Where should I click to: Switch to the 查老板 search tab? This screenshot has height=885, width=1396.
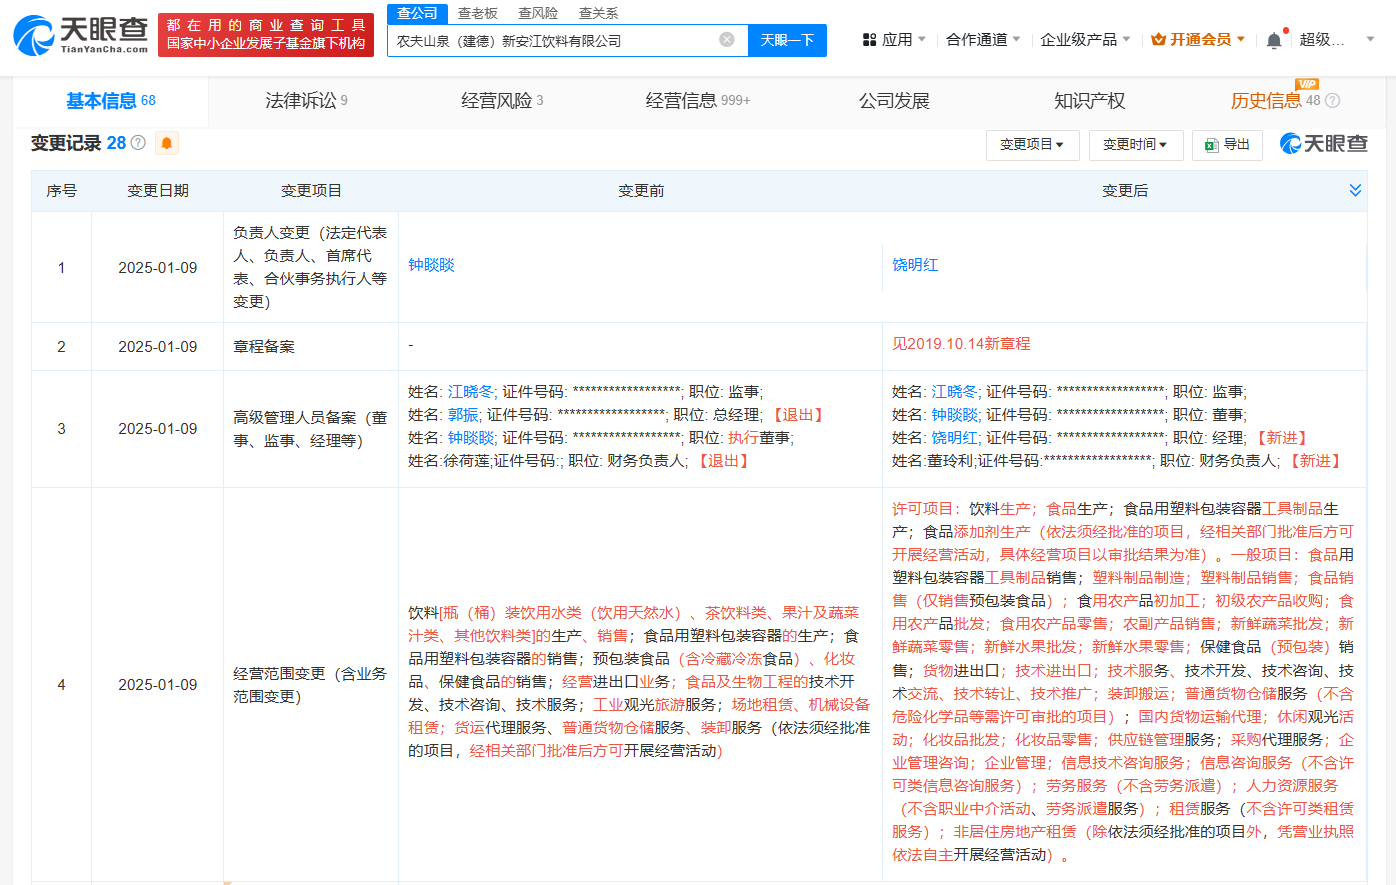tap(477, 13)
